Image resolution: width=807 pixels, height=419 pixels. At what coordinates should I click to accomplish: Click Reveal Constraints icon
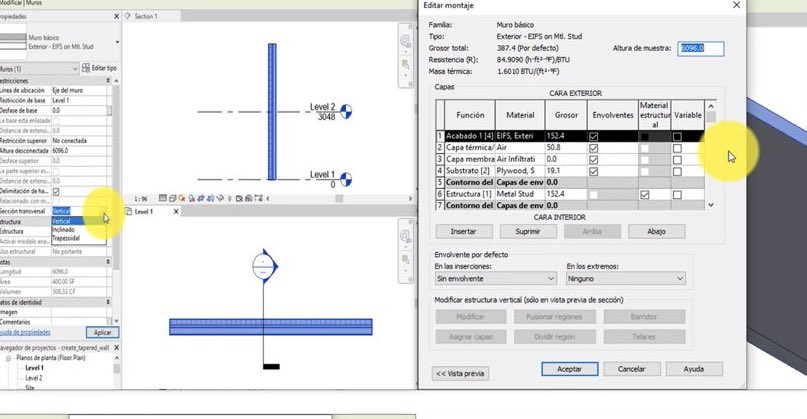[x=258, y=198]
